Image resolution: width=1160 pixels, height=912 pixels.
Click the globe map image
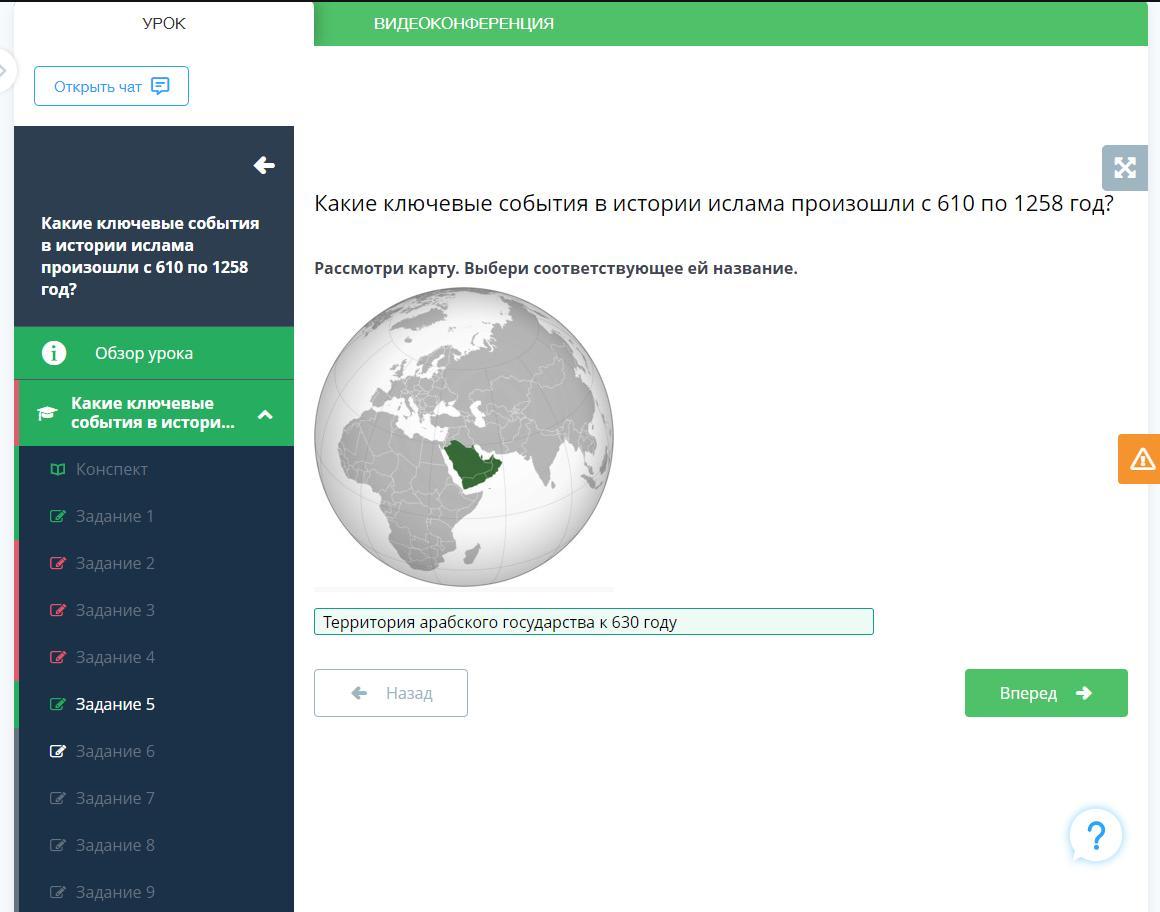[x=464, y=437]
